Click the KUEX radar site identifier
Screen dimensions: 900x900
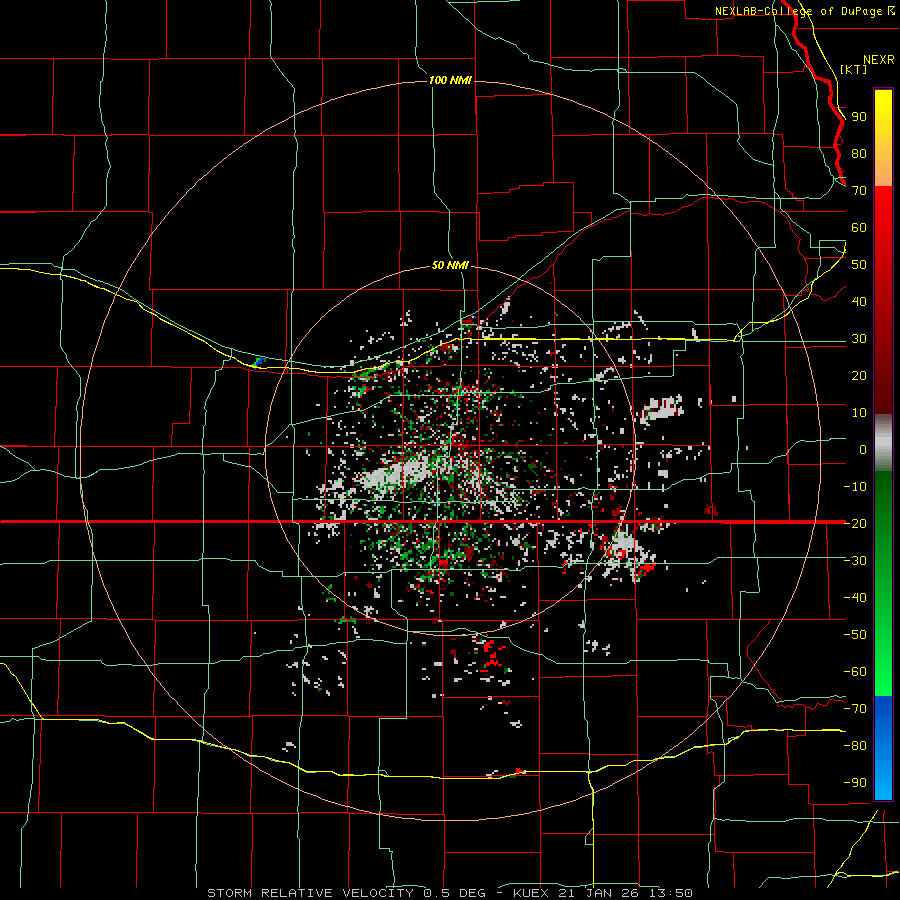click(x=531, y=893)
